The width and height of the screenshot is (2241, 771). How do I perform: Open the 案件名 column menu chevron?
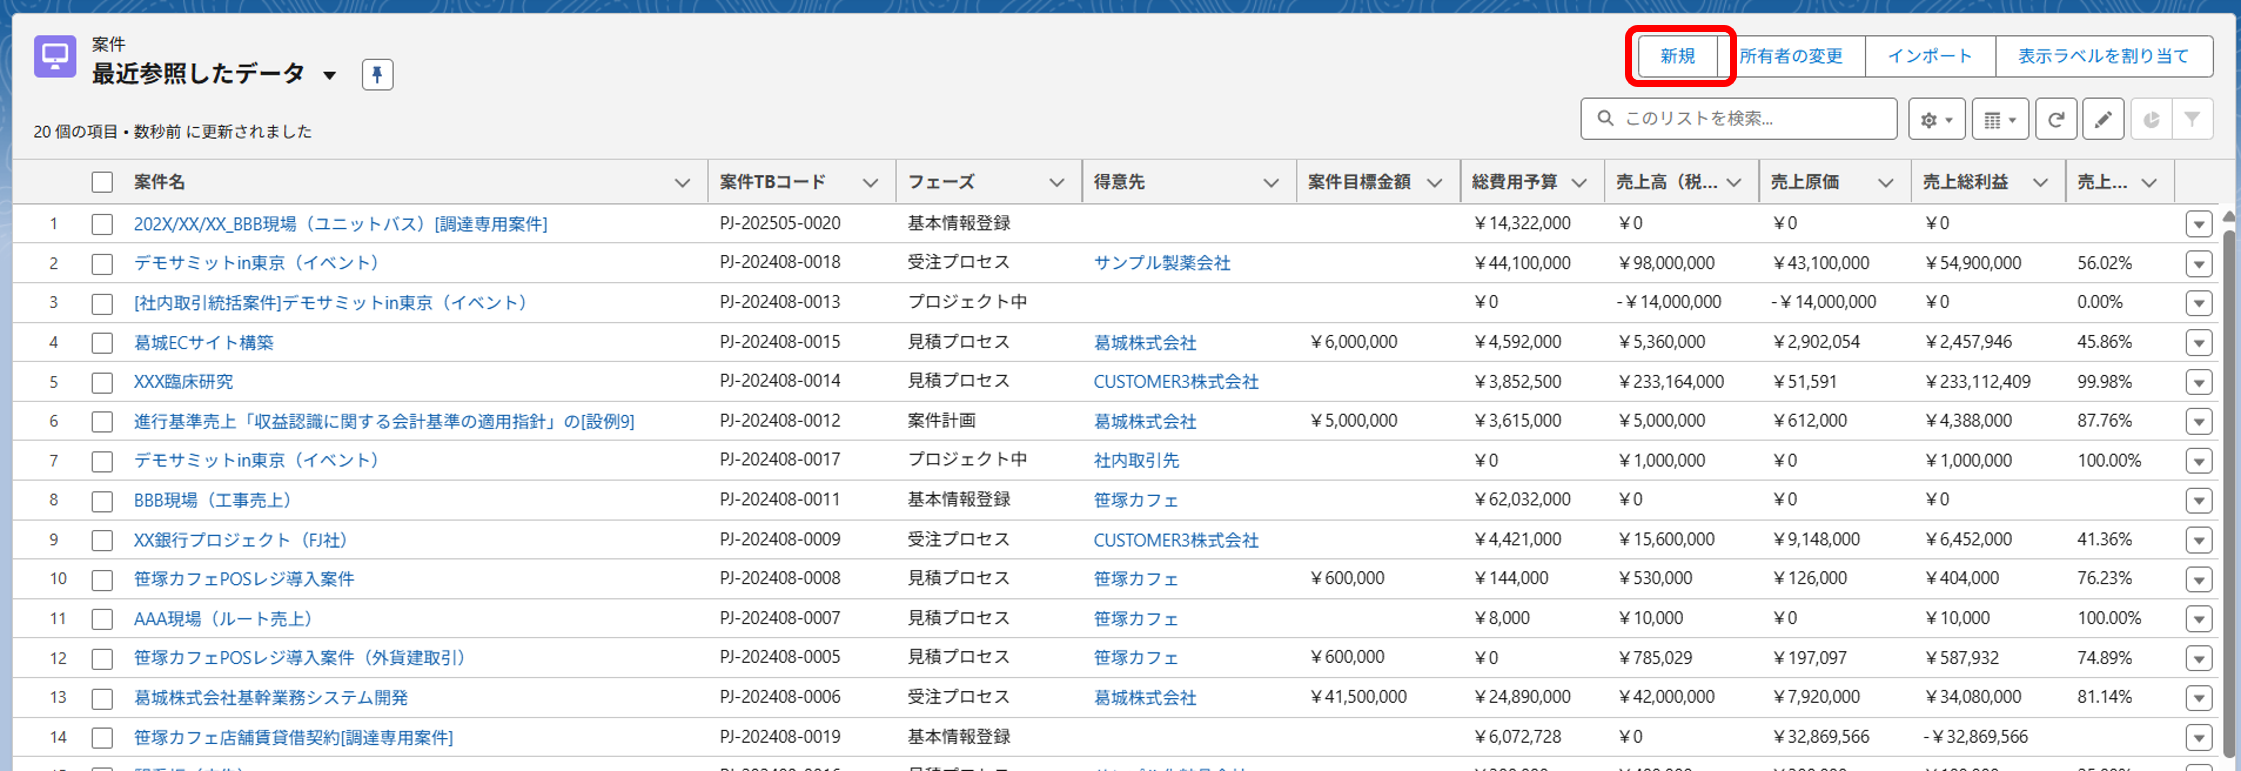(682, 183)
